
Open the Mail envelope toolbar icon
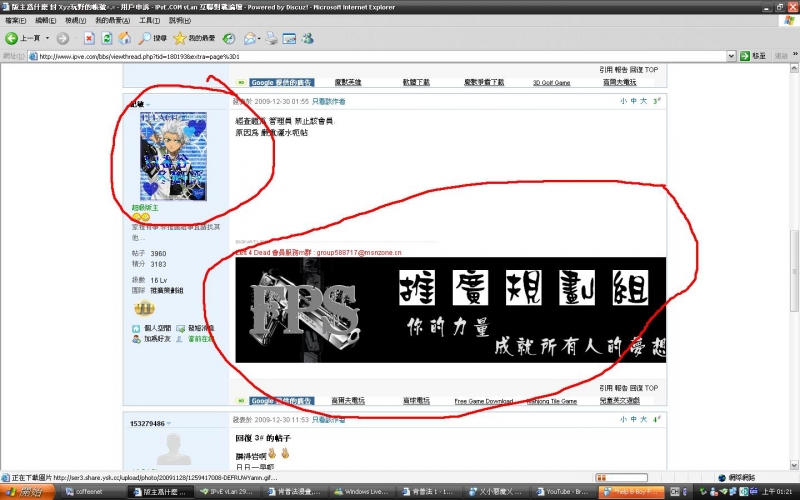[249, 38]
